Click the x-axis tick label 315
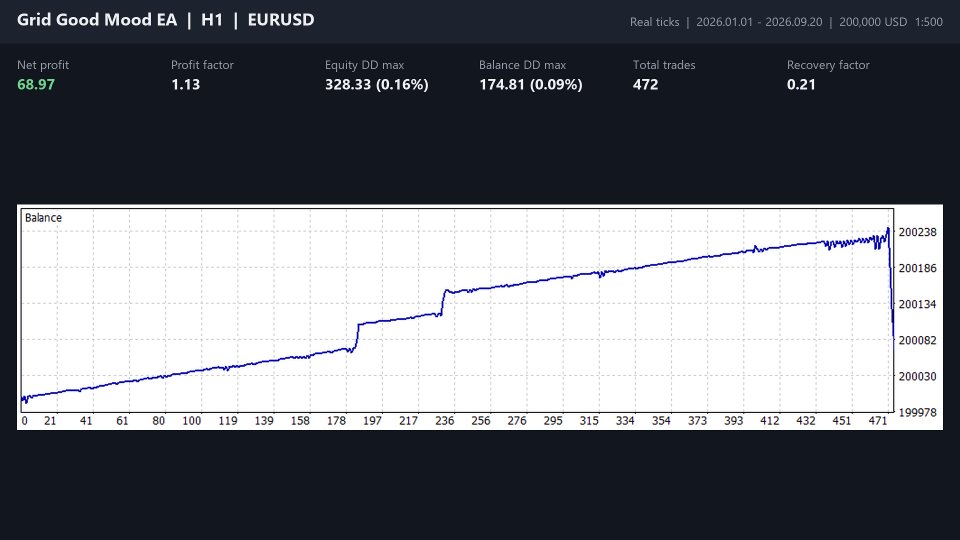This screenshot has width=960, height=540. tap(589, 421)
